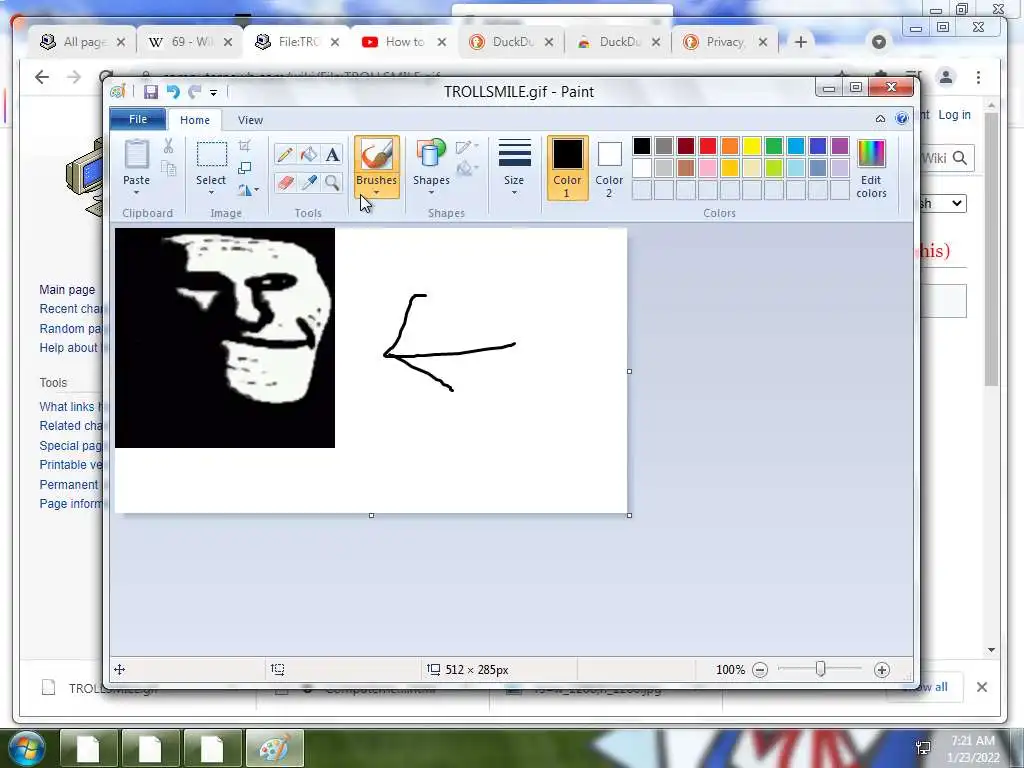Image resolution: width=1024 pixels, height=768 pixels.
Task: Switch to the 69 - Wikipedia browser tab
Action: pos(191,42)
